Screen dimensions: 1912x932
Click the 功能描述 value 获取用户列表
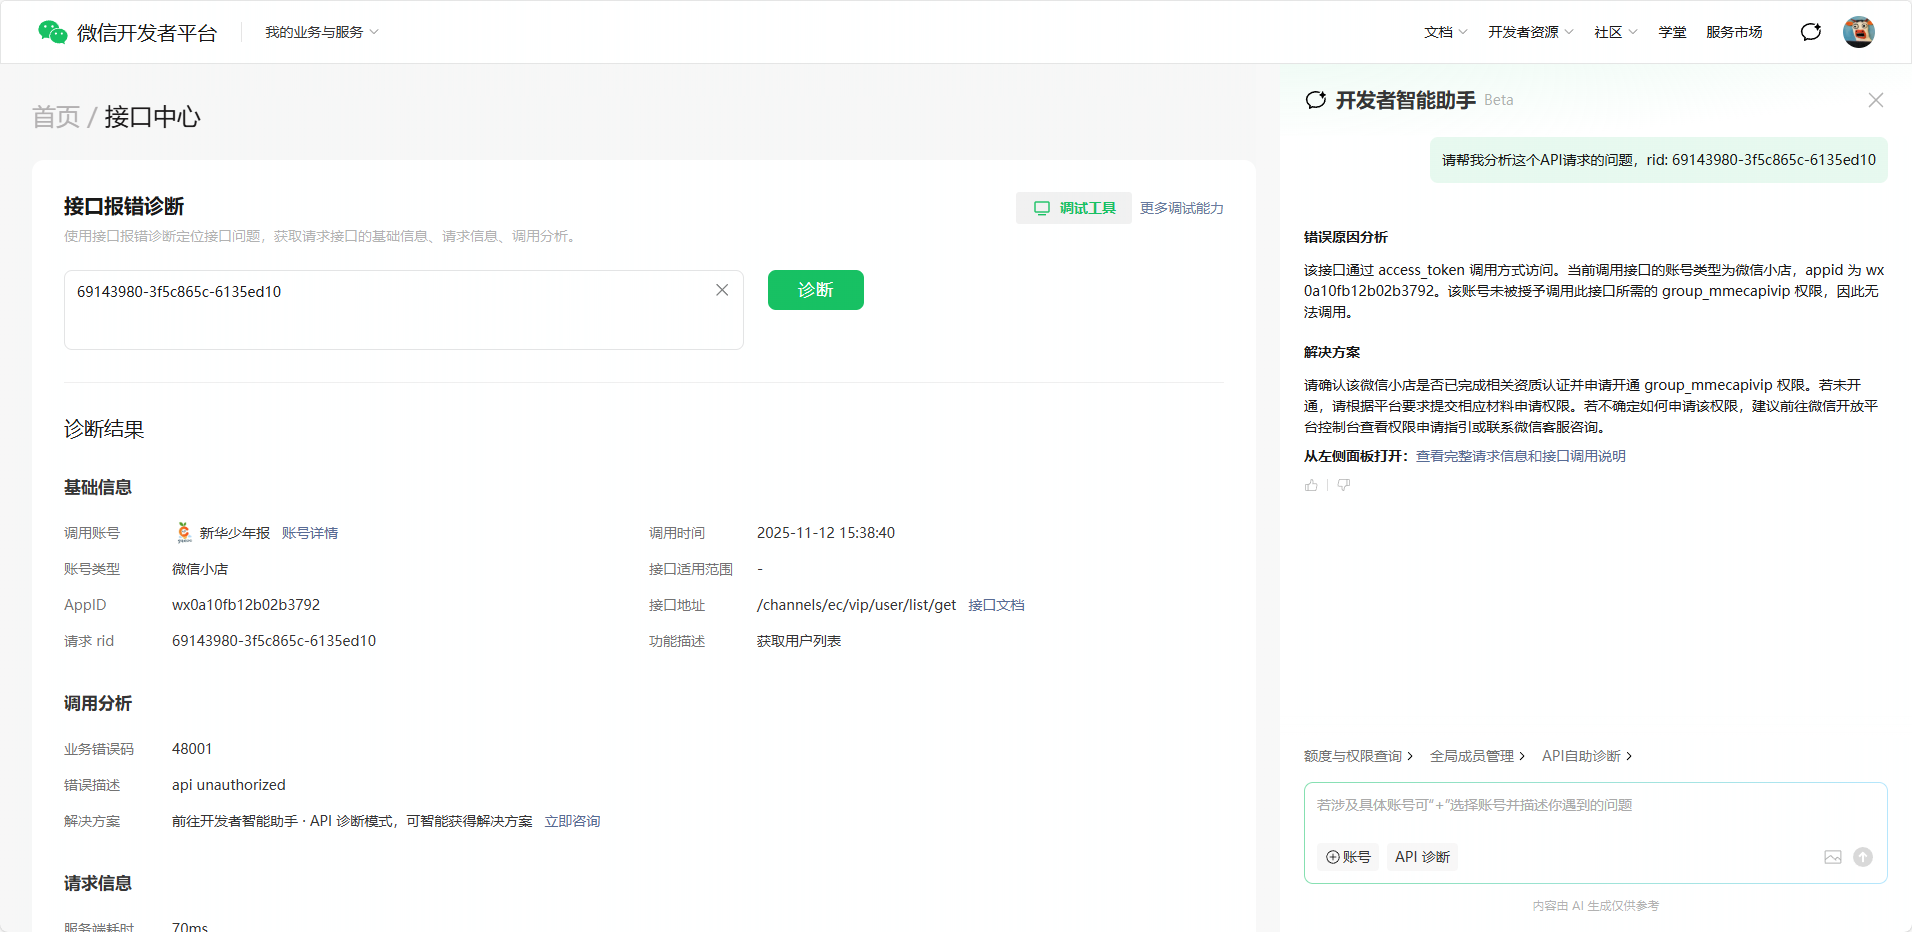click(799, 641)
